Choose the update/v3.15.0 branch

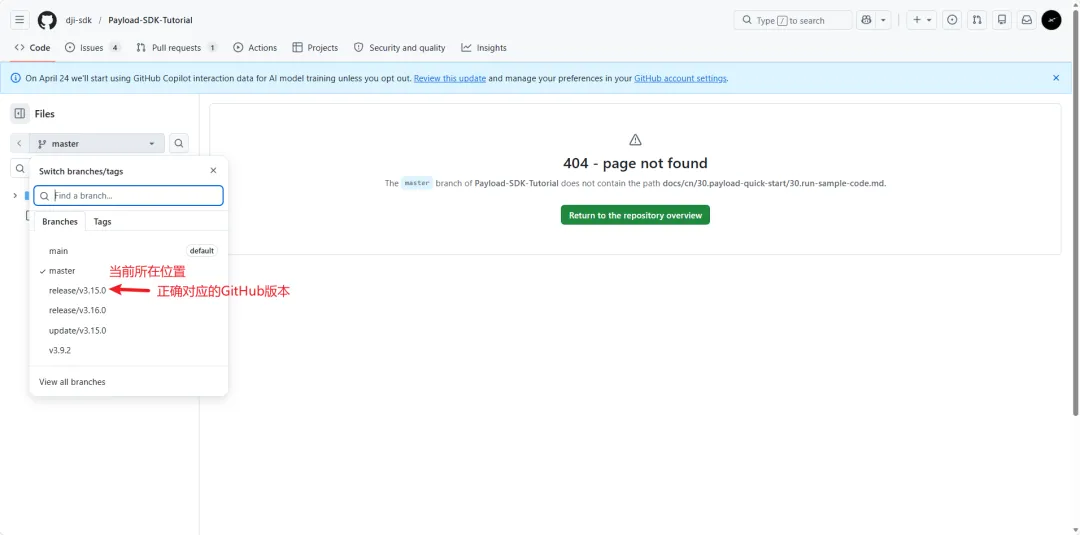point(128,331)
